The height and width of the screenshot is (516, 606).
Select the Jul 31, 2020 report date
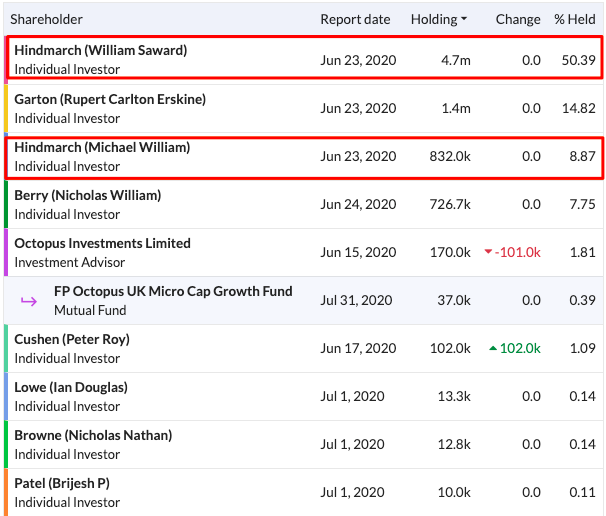356,300
